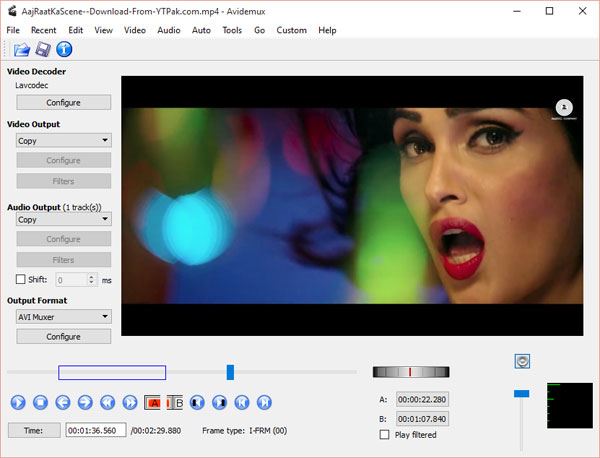Jump to next keyframe double-arrow button
Image resolution: width=600 pixels, height=458 pixels.
(130, 403)
